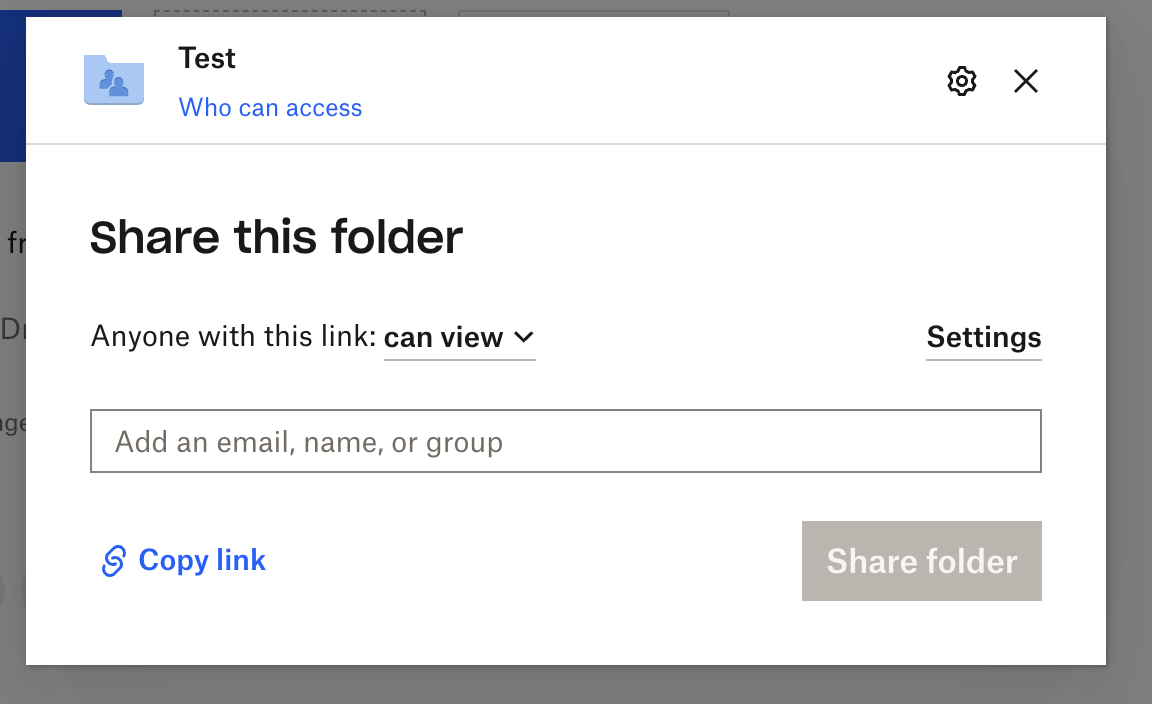Click the Copy link text

(202, 560)
